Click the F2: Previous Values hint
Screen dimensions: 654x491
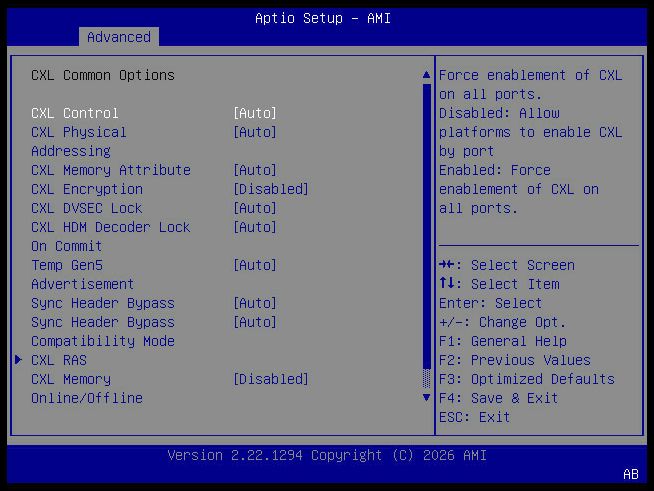point(515,360)
